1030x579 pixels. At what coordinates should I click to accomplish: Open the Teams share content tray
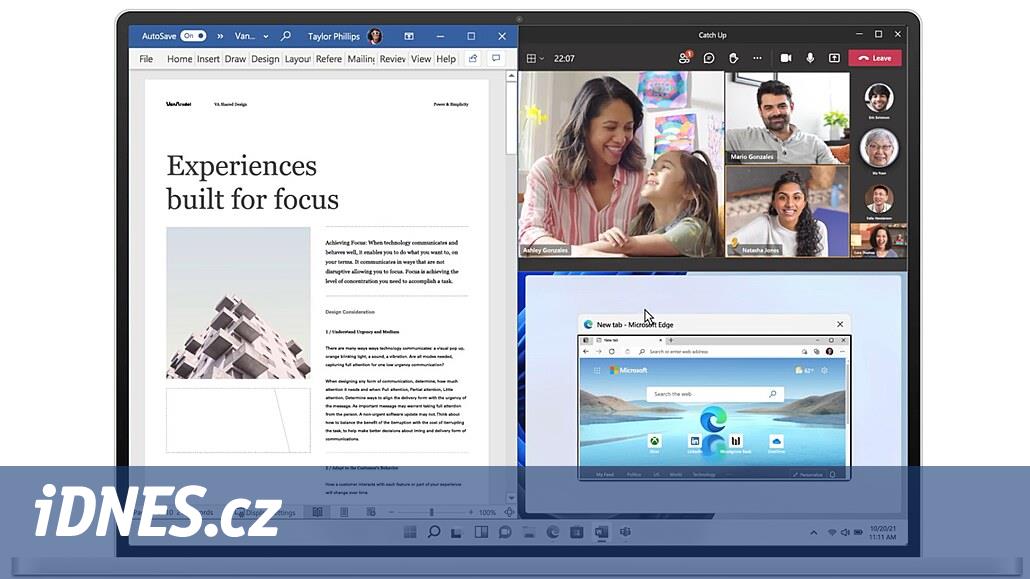834,58
